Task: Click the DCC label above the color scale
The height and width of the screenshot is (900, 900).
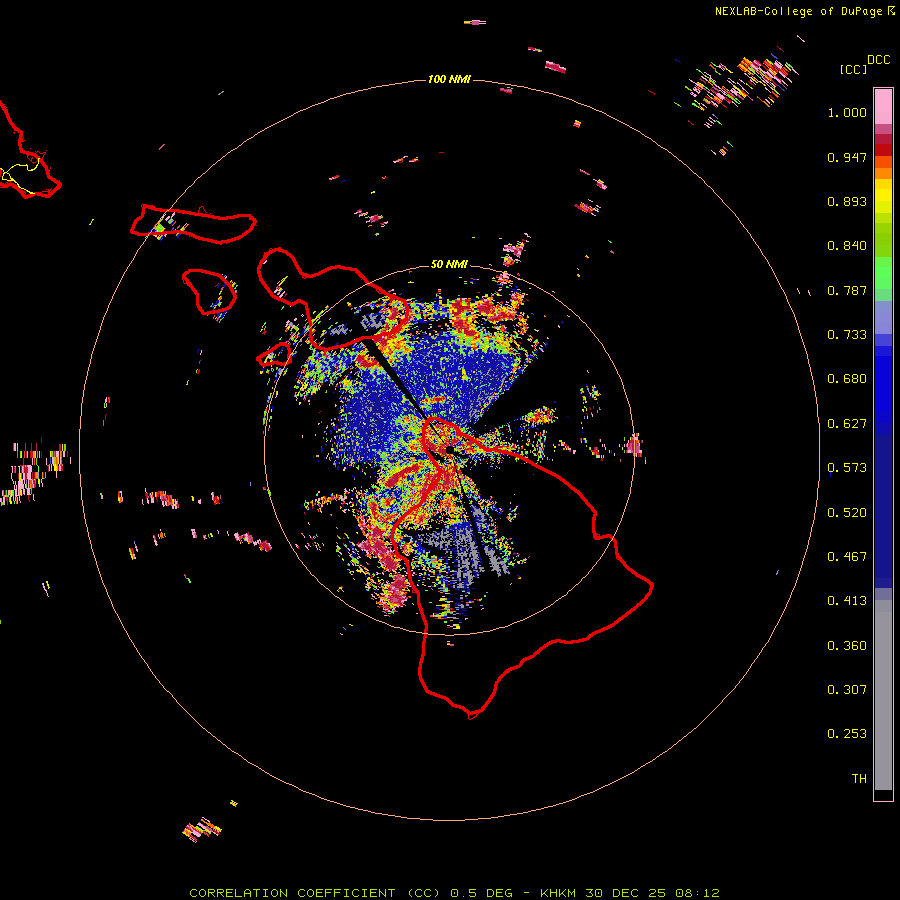Action: (x=878, y=60)
